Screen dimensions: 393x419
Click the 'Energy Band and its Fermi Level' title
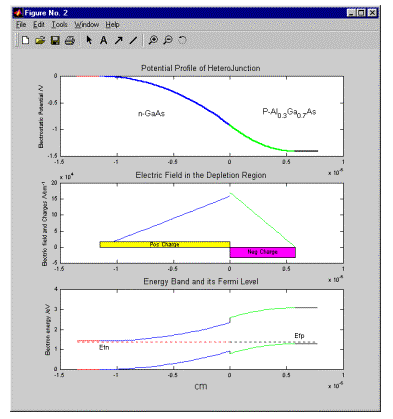(201, 282)
